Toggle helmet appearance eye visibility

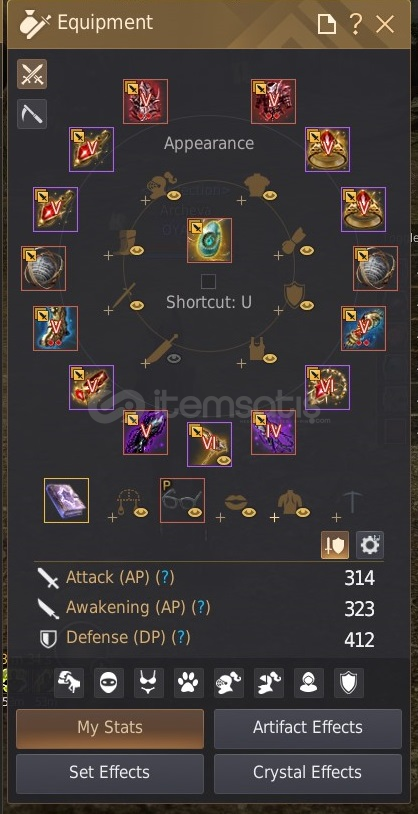[173, 196]
